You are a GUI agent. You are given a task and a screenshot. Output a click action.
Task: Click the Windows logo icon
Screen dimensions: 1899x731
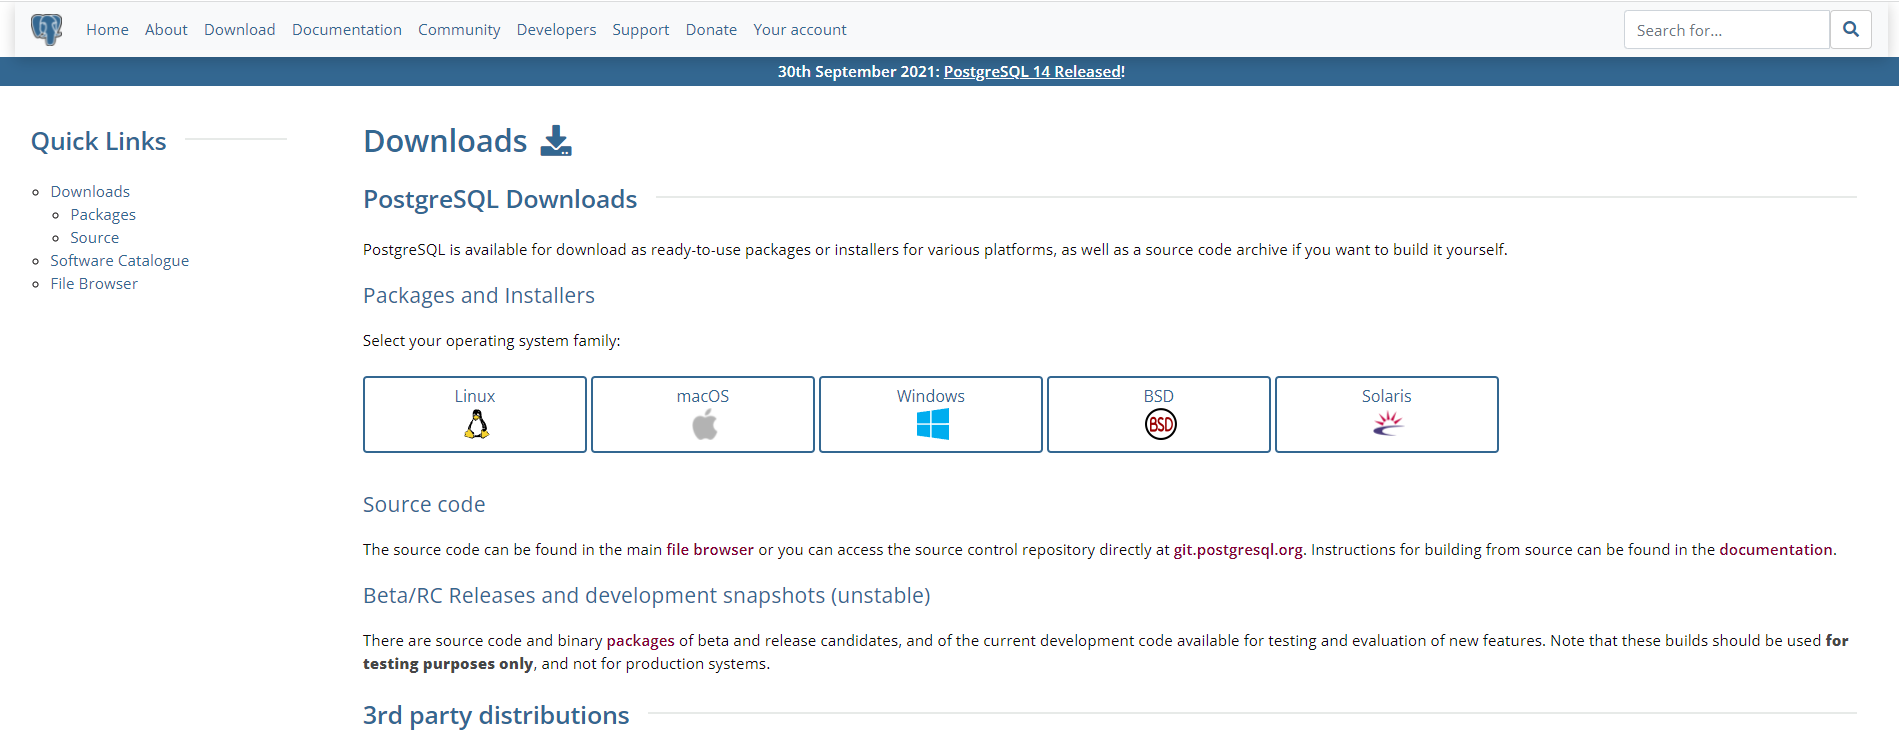(x=932, y=425)
